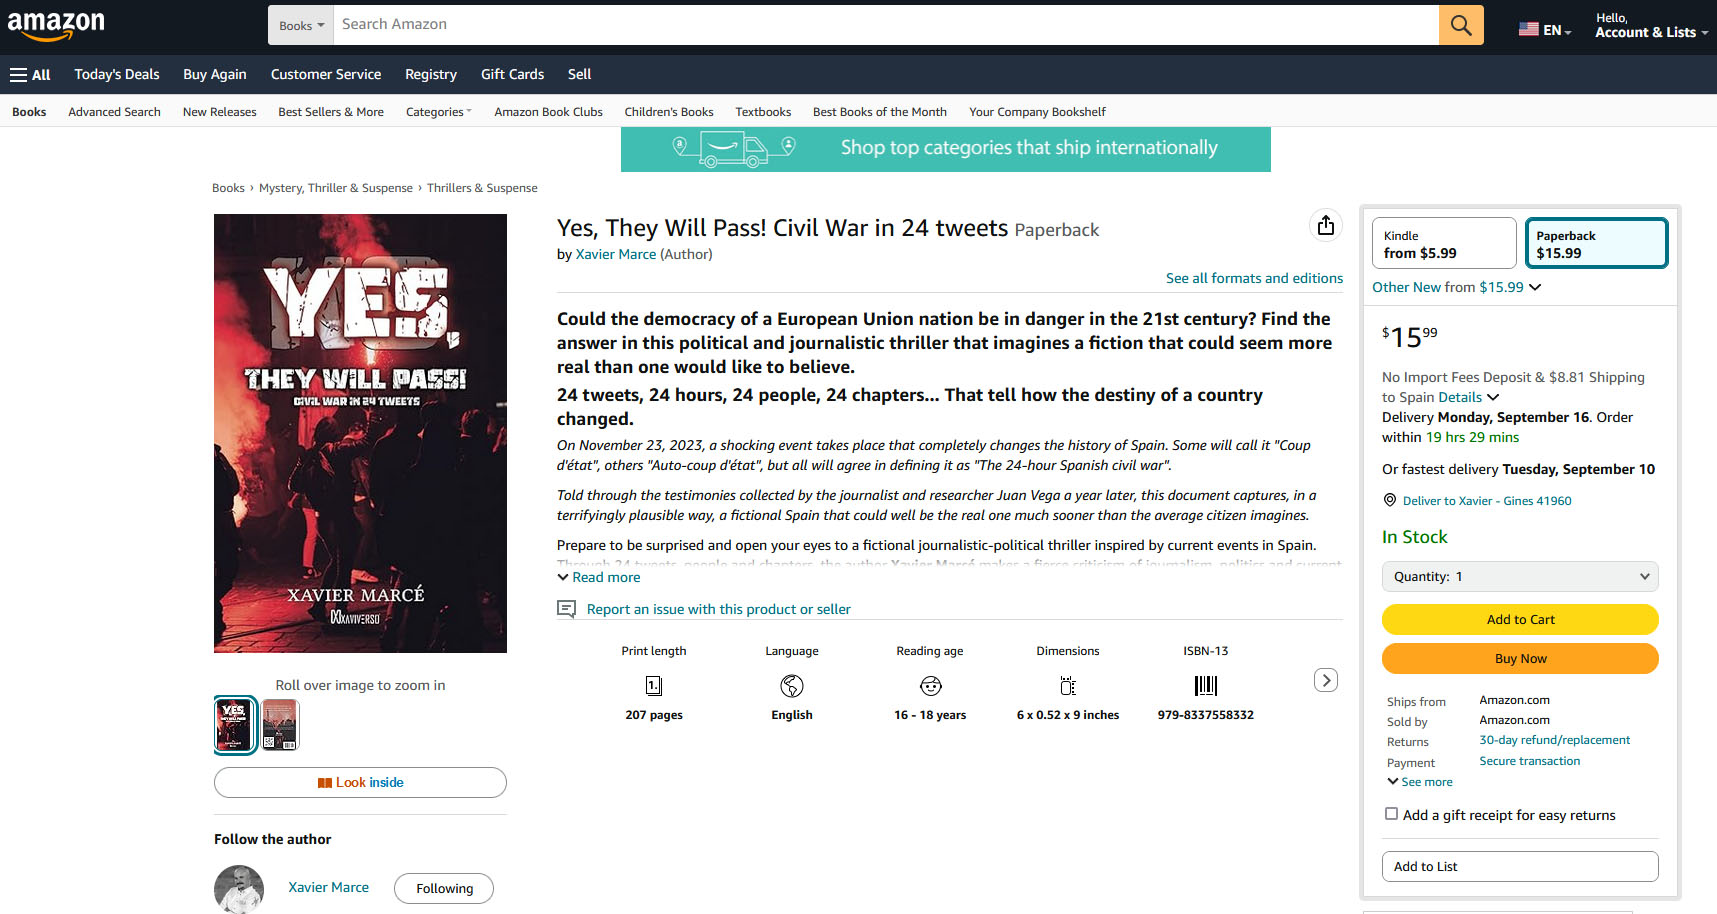The width and height of the screenshot is (1717, 914).
Task: Click the search magnifying glass icon
Action: point(1460,24)
